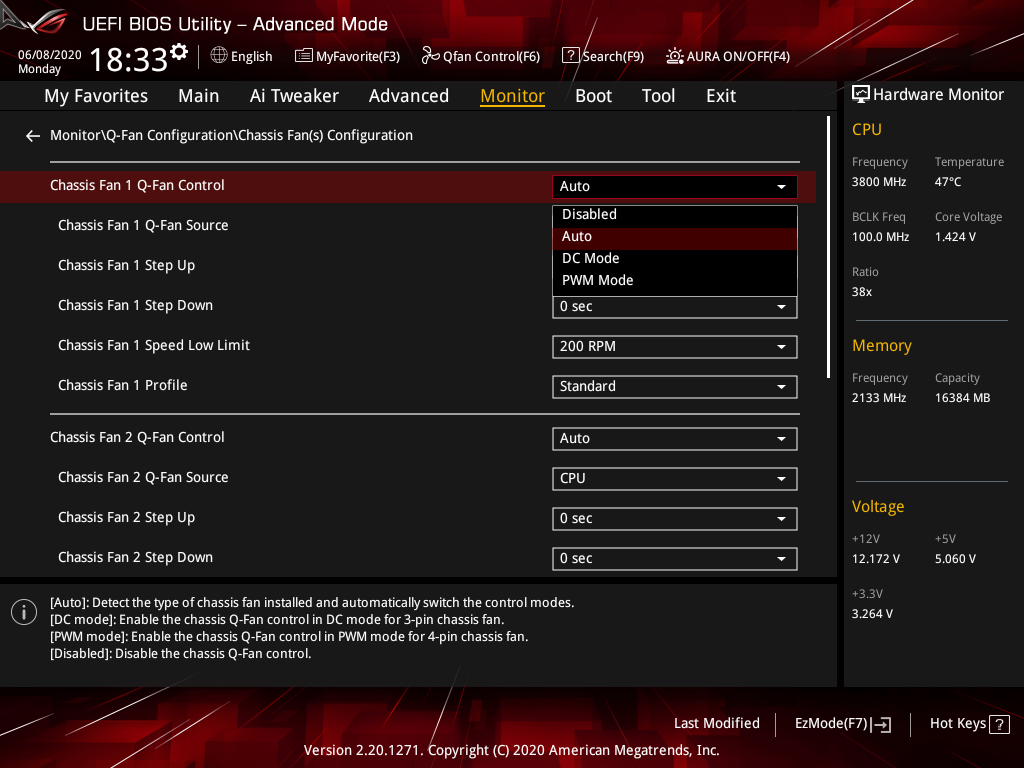Choose Auto in the open dropdown list
The image size is (1024, 768).
click(675, 237)
